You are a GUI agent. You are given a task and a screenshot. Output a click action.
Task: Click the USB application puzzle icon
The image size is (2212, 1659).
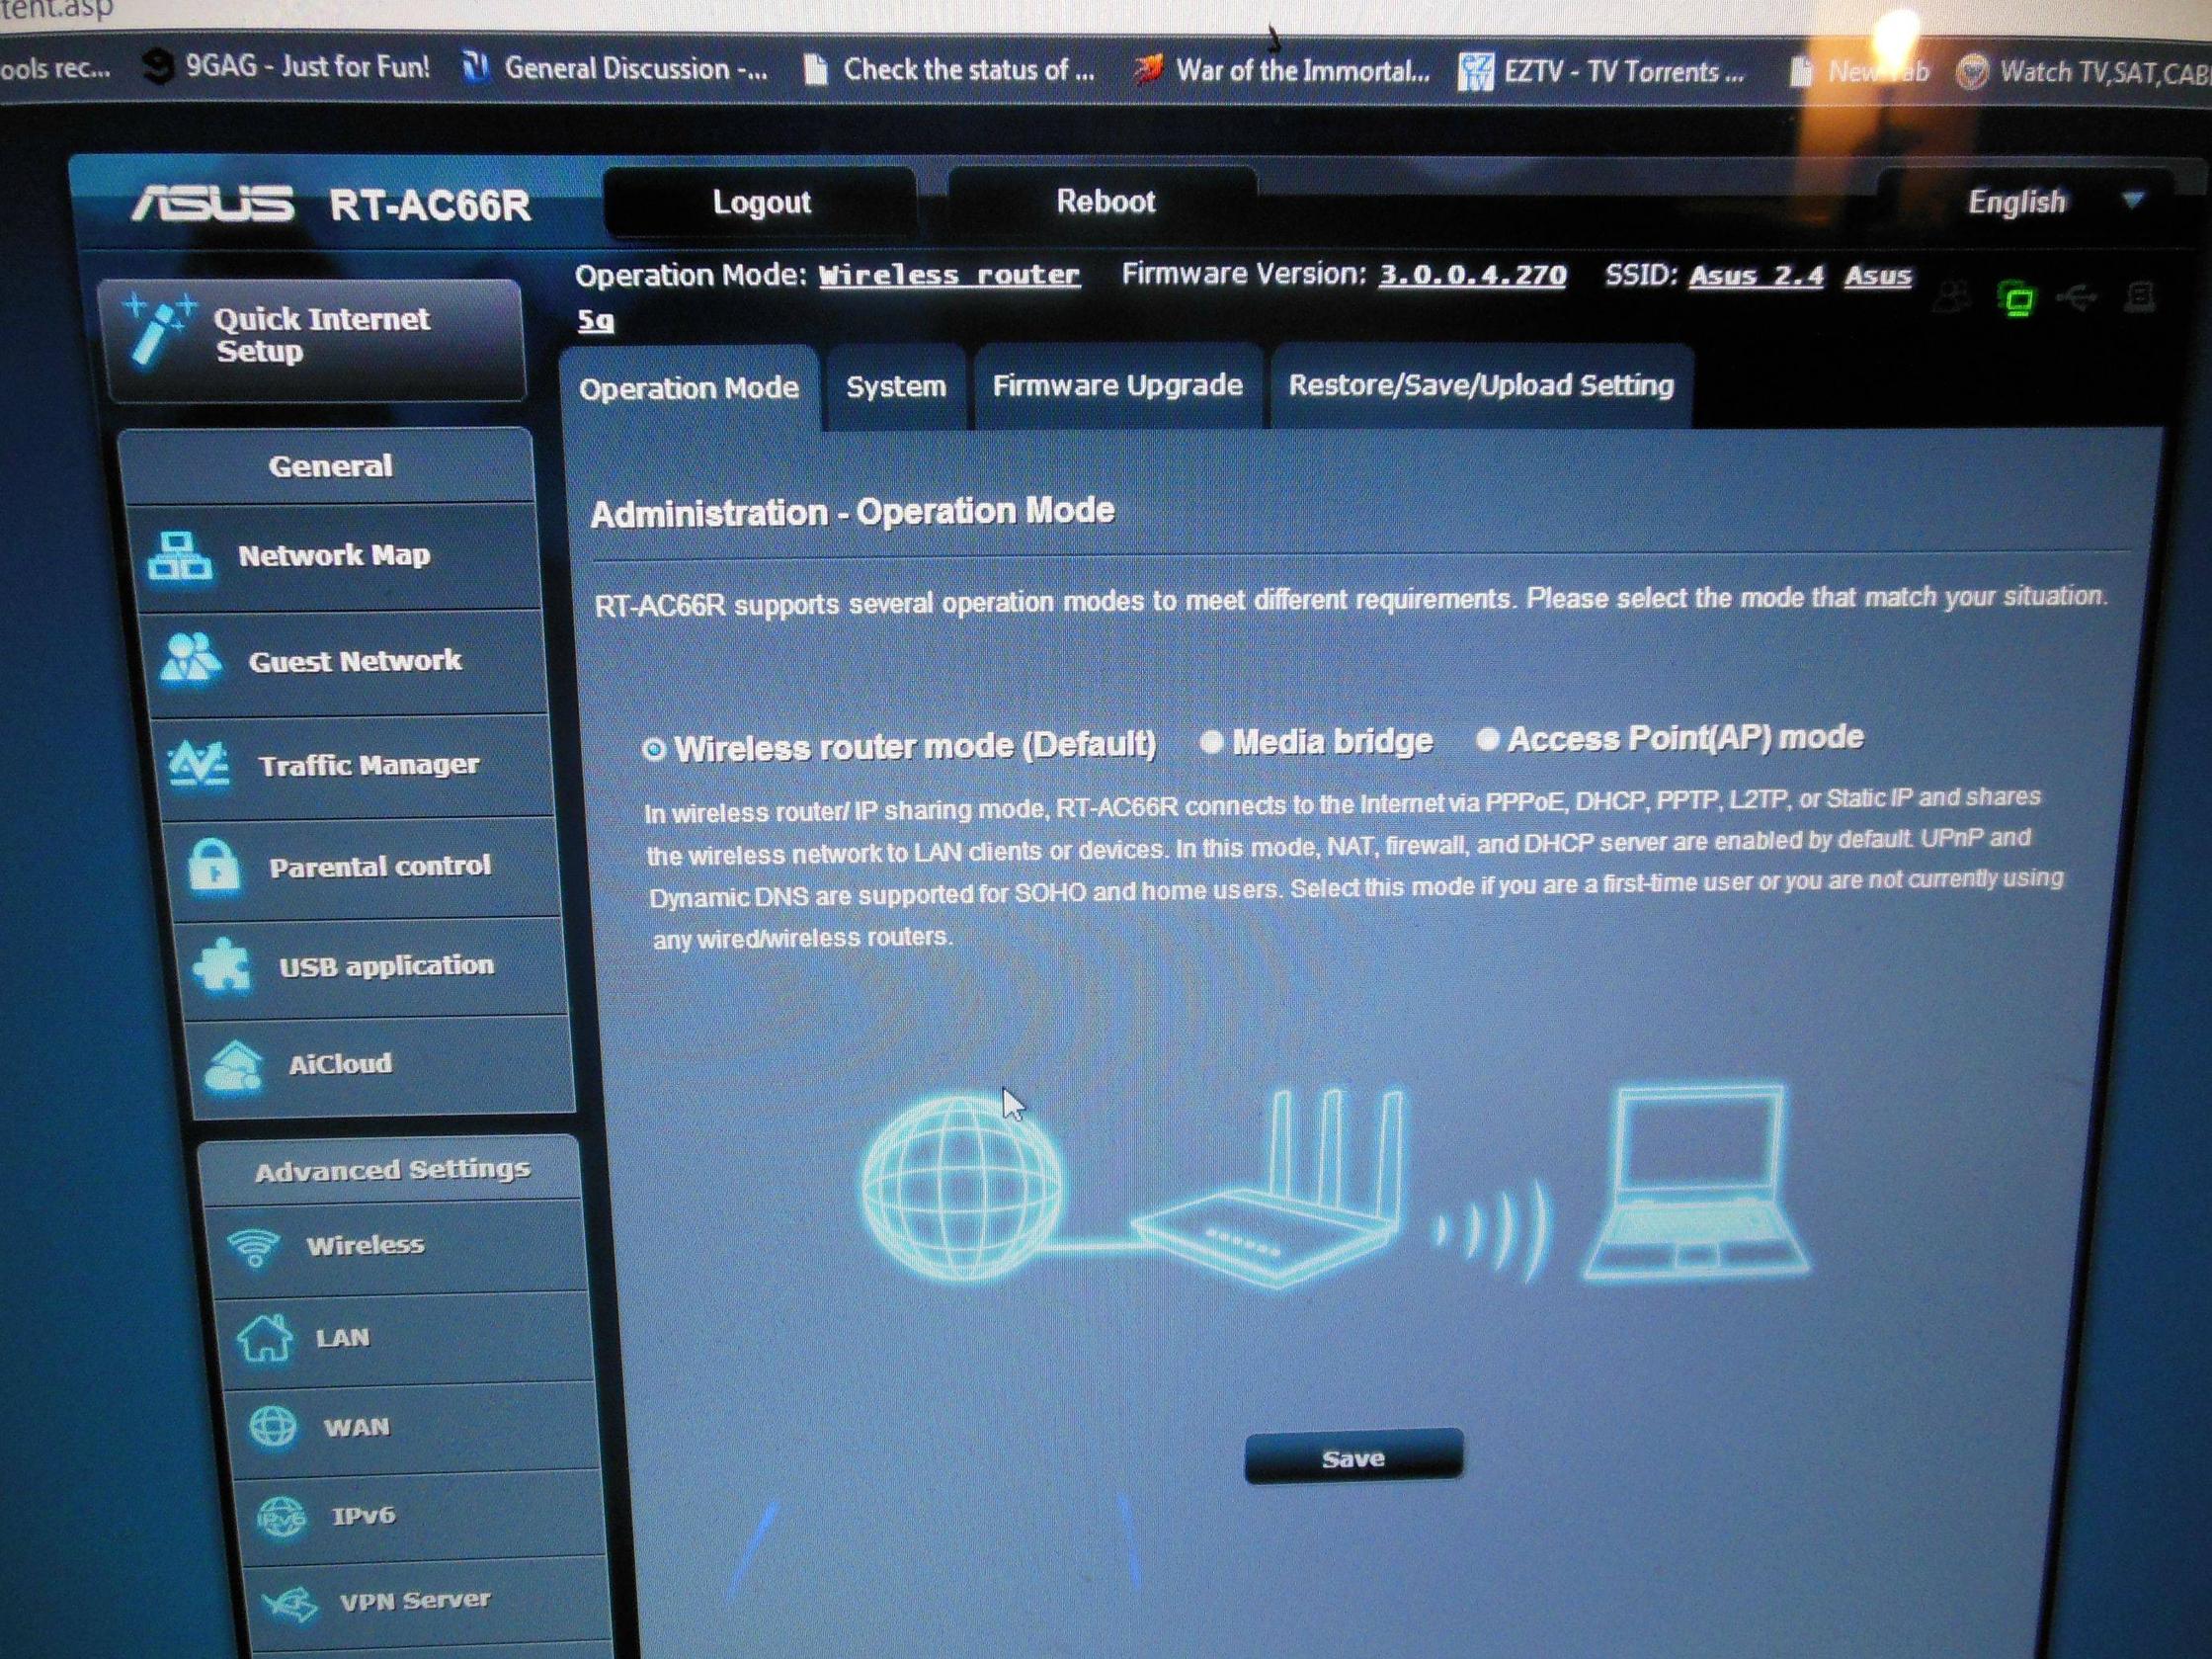(x=221, y=965)
